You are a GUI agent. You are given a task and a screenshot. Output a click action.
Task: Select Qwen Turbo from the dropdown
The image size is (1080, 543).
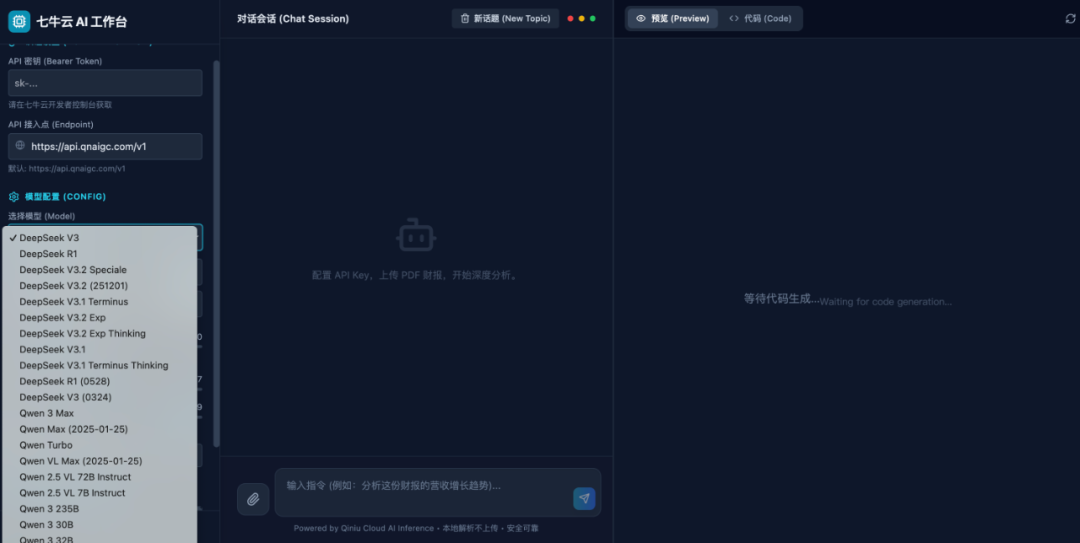point(46,445)
